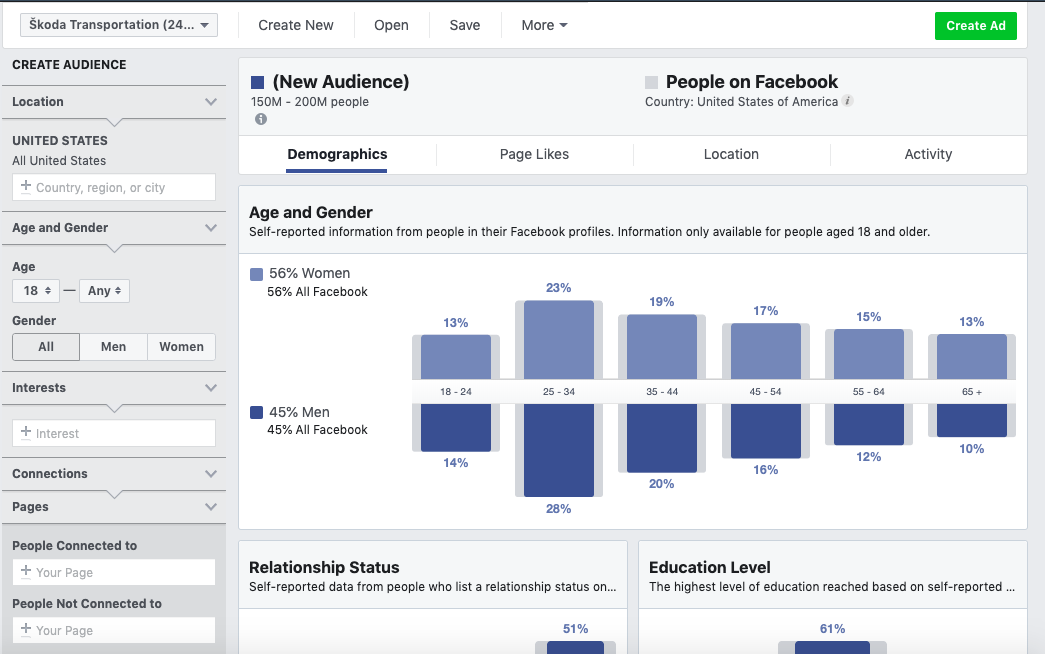Select All gender option

(x=46, y=347)
